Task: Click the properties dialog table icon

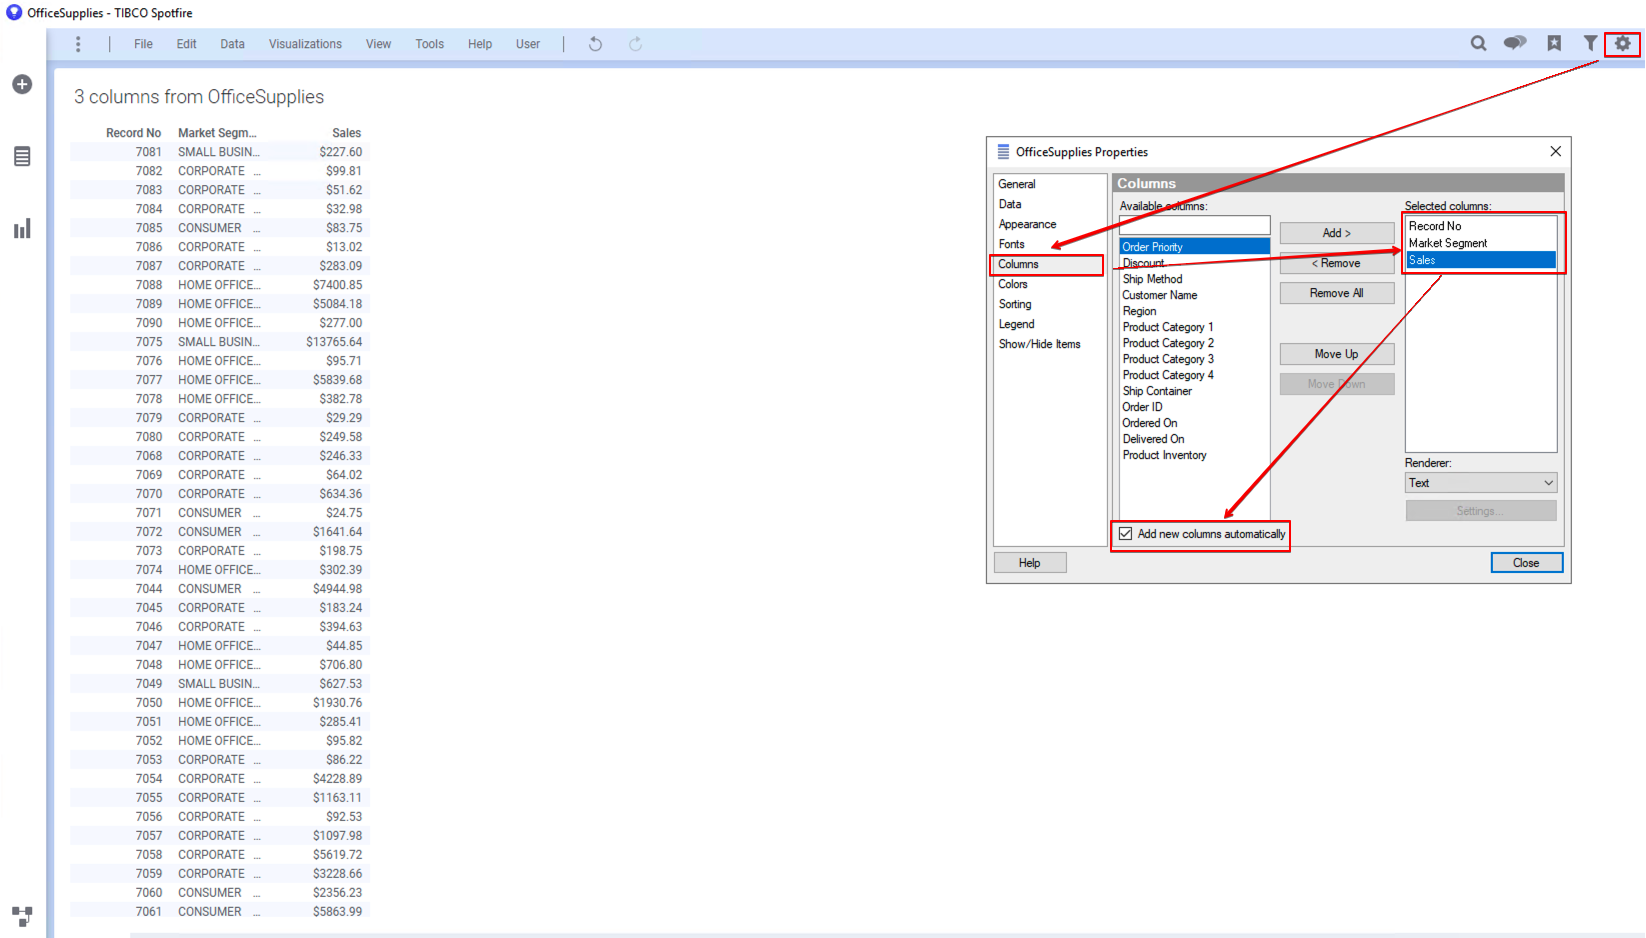Action: 1003,151
